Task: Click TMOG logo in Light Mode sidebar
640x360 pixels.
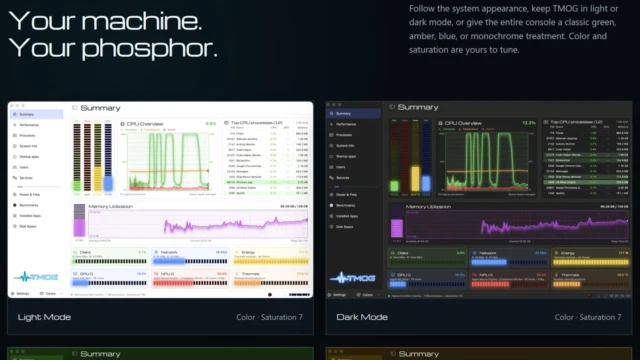Action: click(x=36, y=277)
